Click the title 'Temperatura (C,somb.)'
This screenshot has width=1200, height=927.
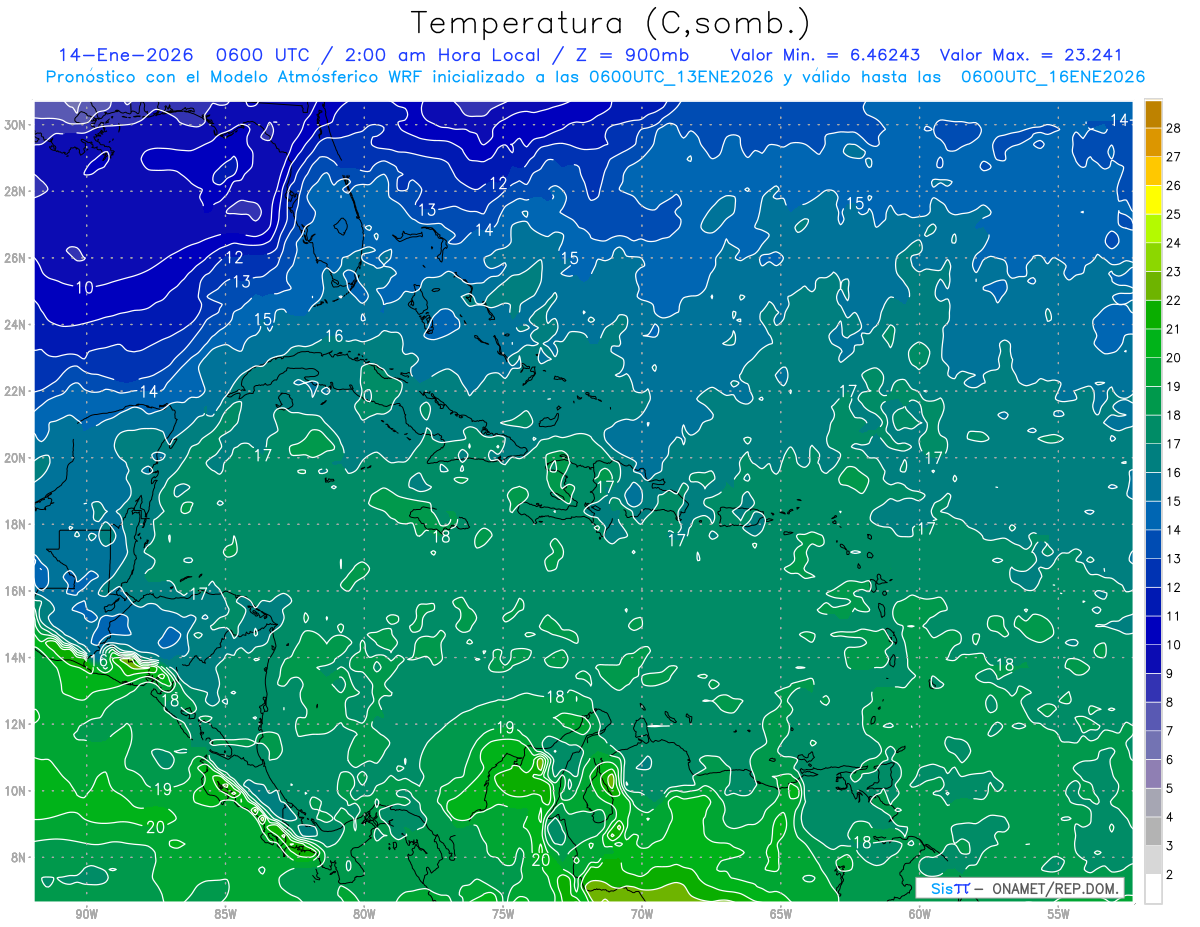[x=611, y=23]
